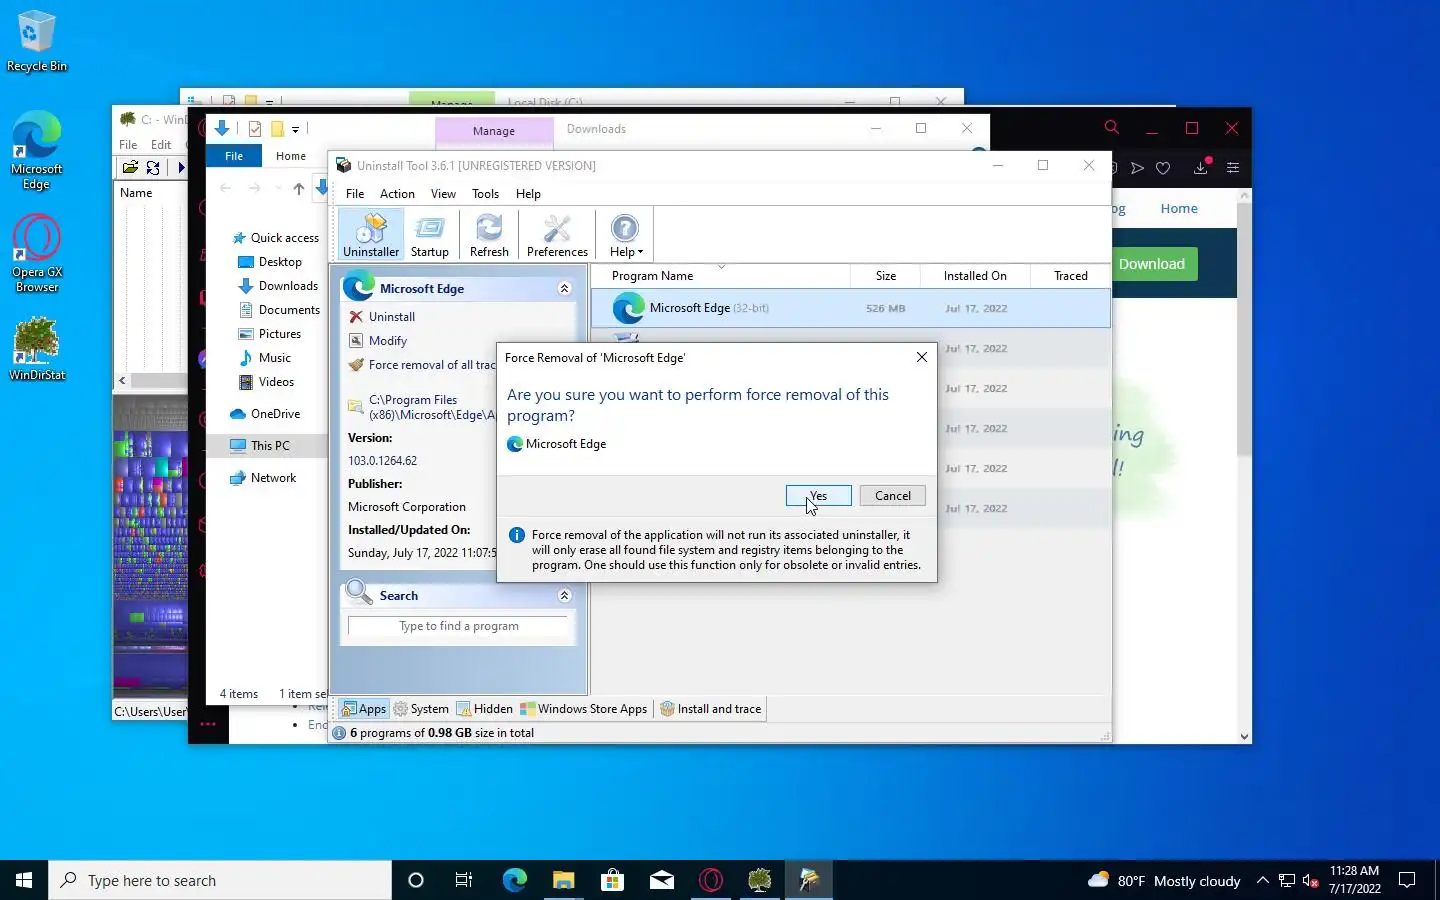Screen dimensions: 1440x900
Task: Open Task View on taskbar
Action: point(464,880)
